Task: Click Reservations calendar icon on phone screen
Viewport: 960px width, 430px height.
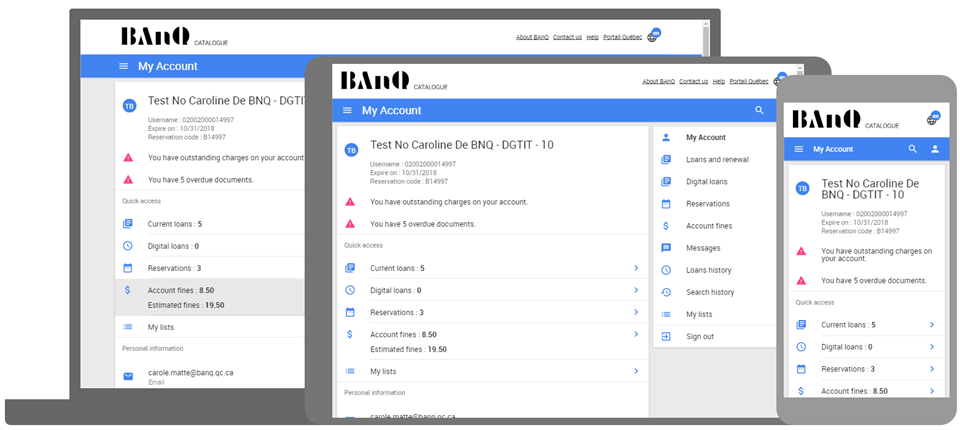Action: coord(801,369)
